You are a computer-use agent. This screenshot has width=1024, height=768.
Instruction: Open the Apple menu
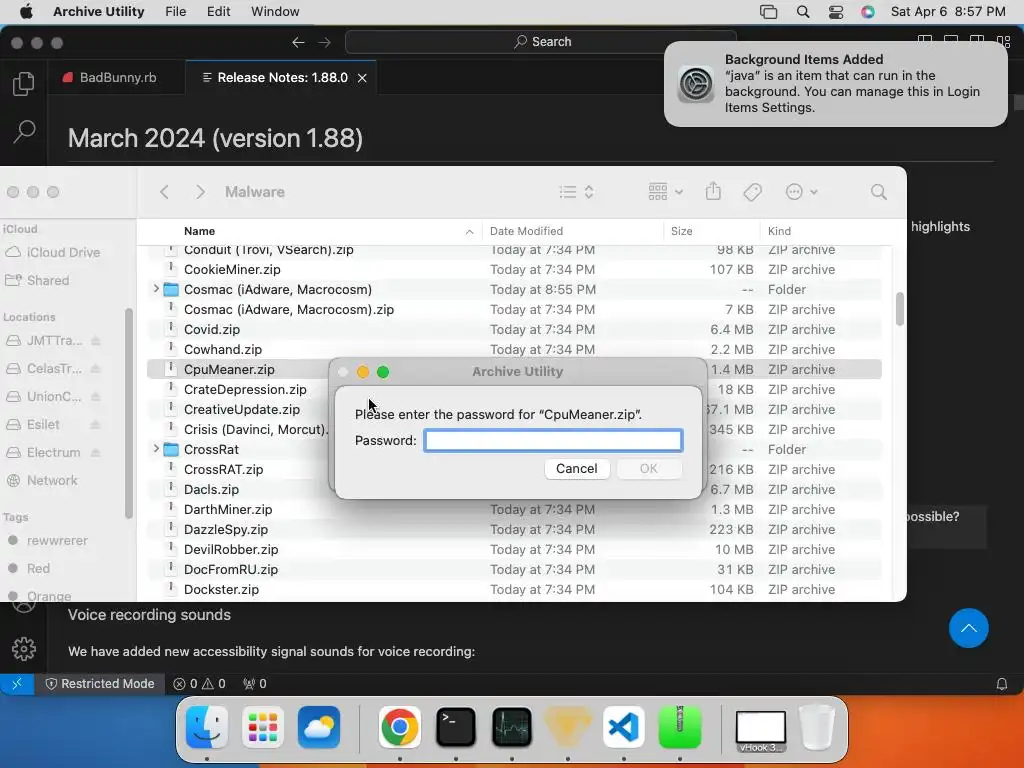26,12
